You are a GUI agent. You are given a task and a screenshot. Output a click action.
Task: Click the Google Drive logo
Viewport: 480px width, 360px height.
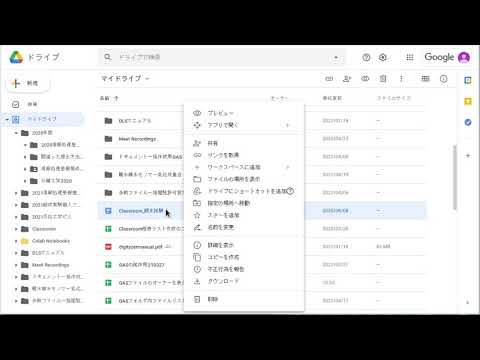(16, 57)
